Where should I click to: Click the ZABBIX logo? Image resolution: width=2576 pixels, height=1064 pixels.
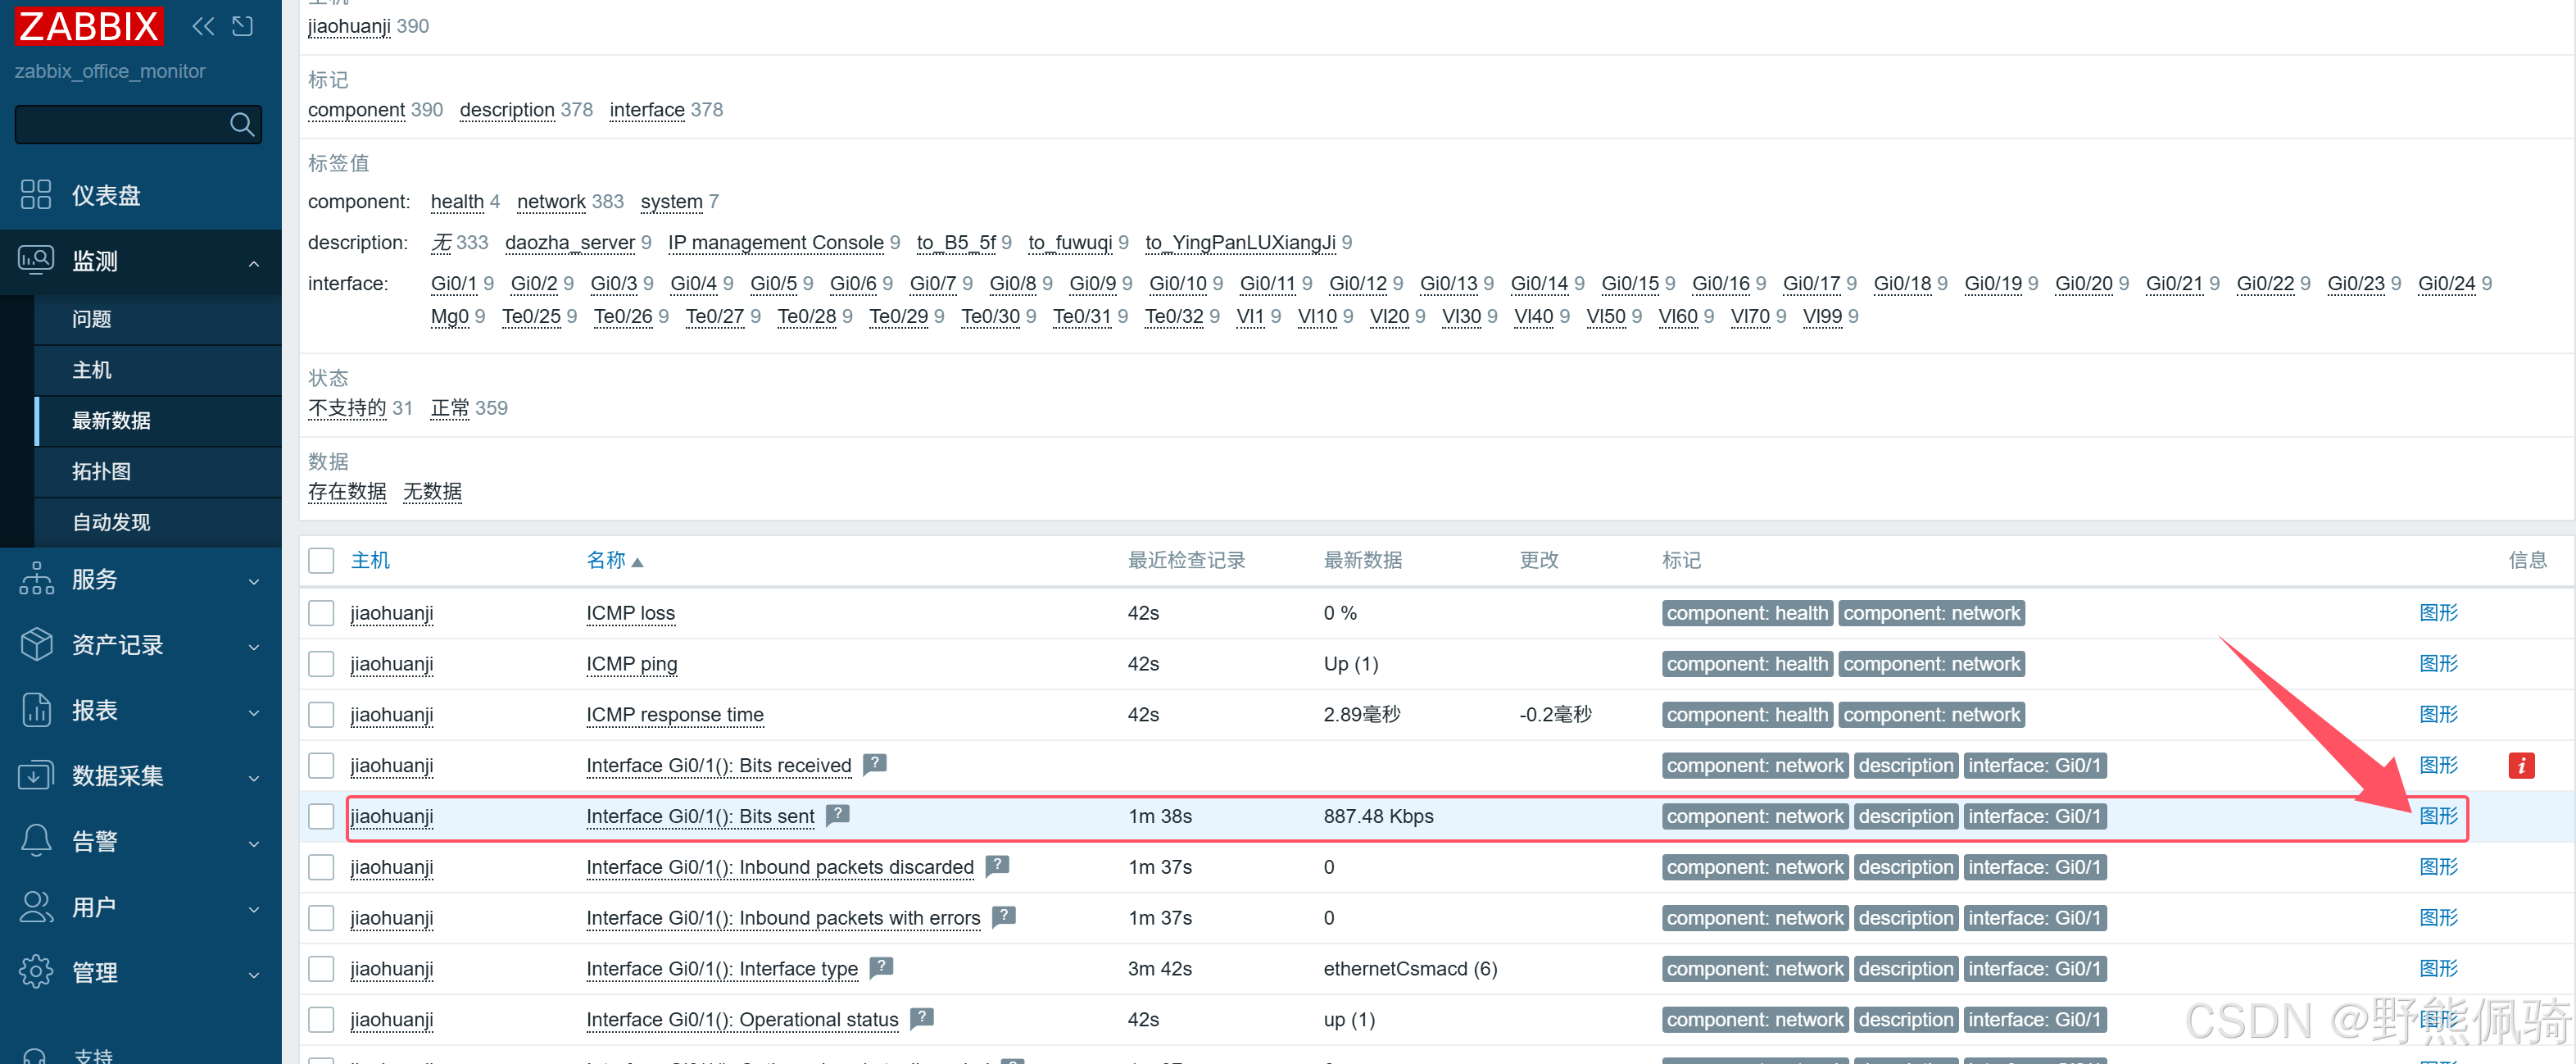coord(88,26)
